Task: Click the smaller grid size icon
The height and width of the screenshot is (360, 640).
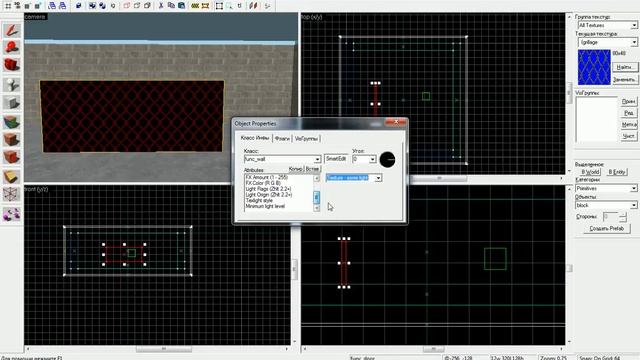Action: (27, 6)
